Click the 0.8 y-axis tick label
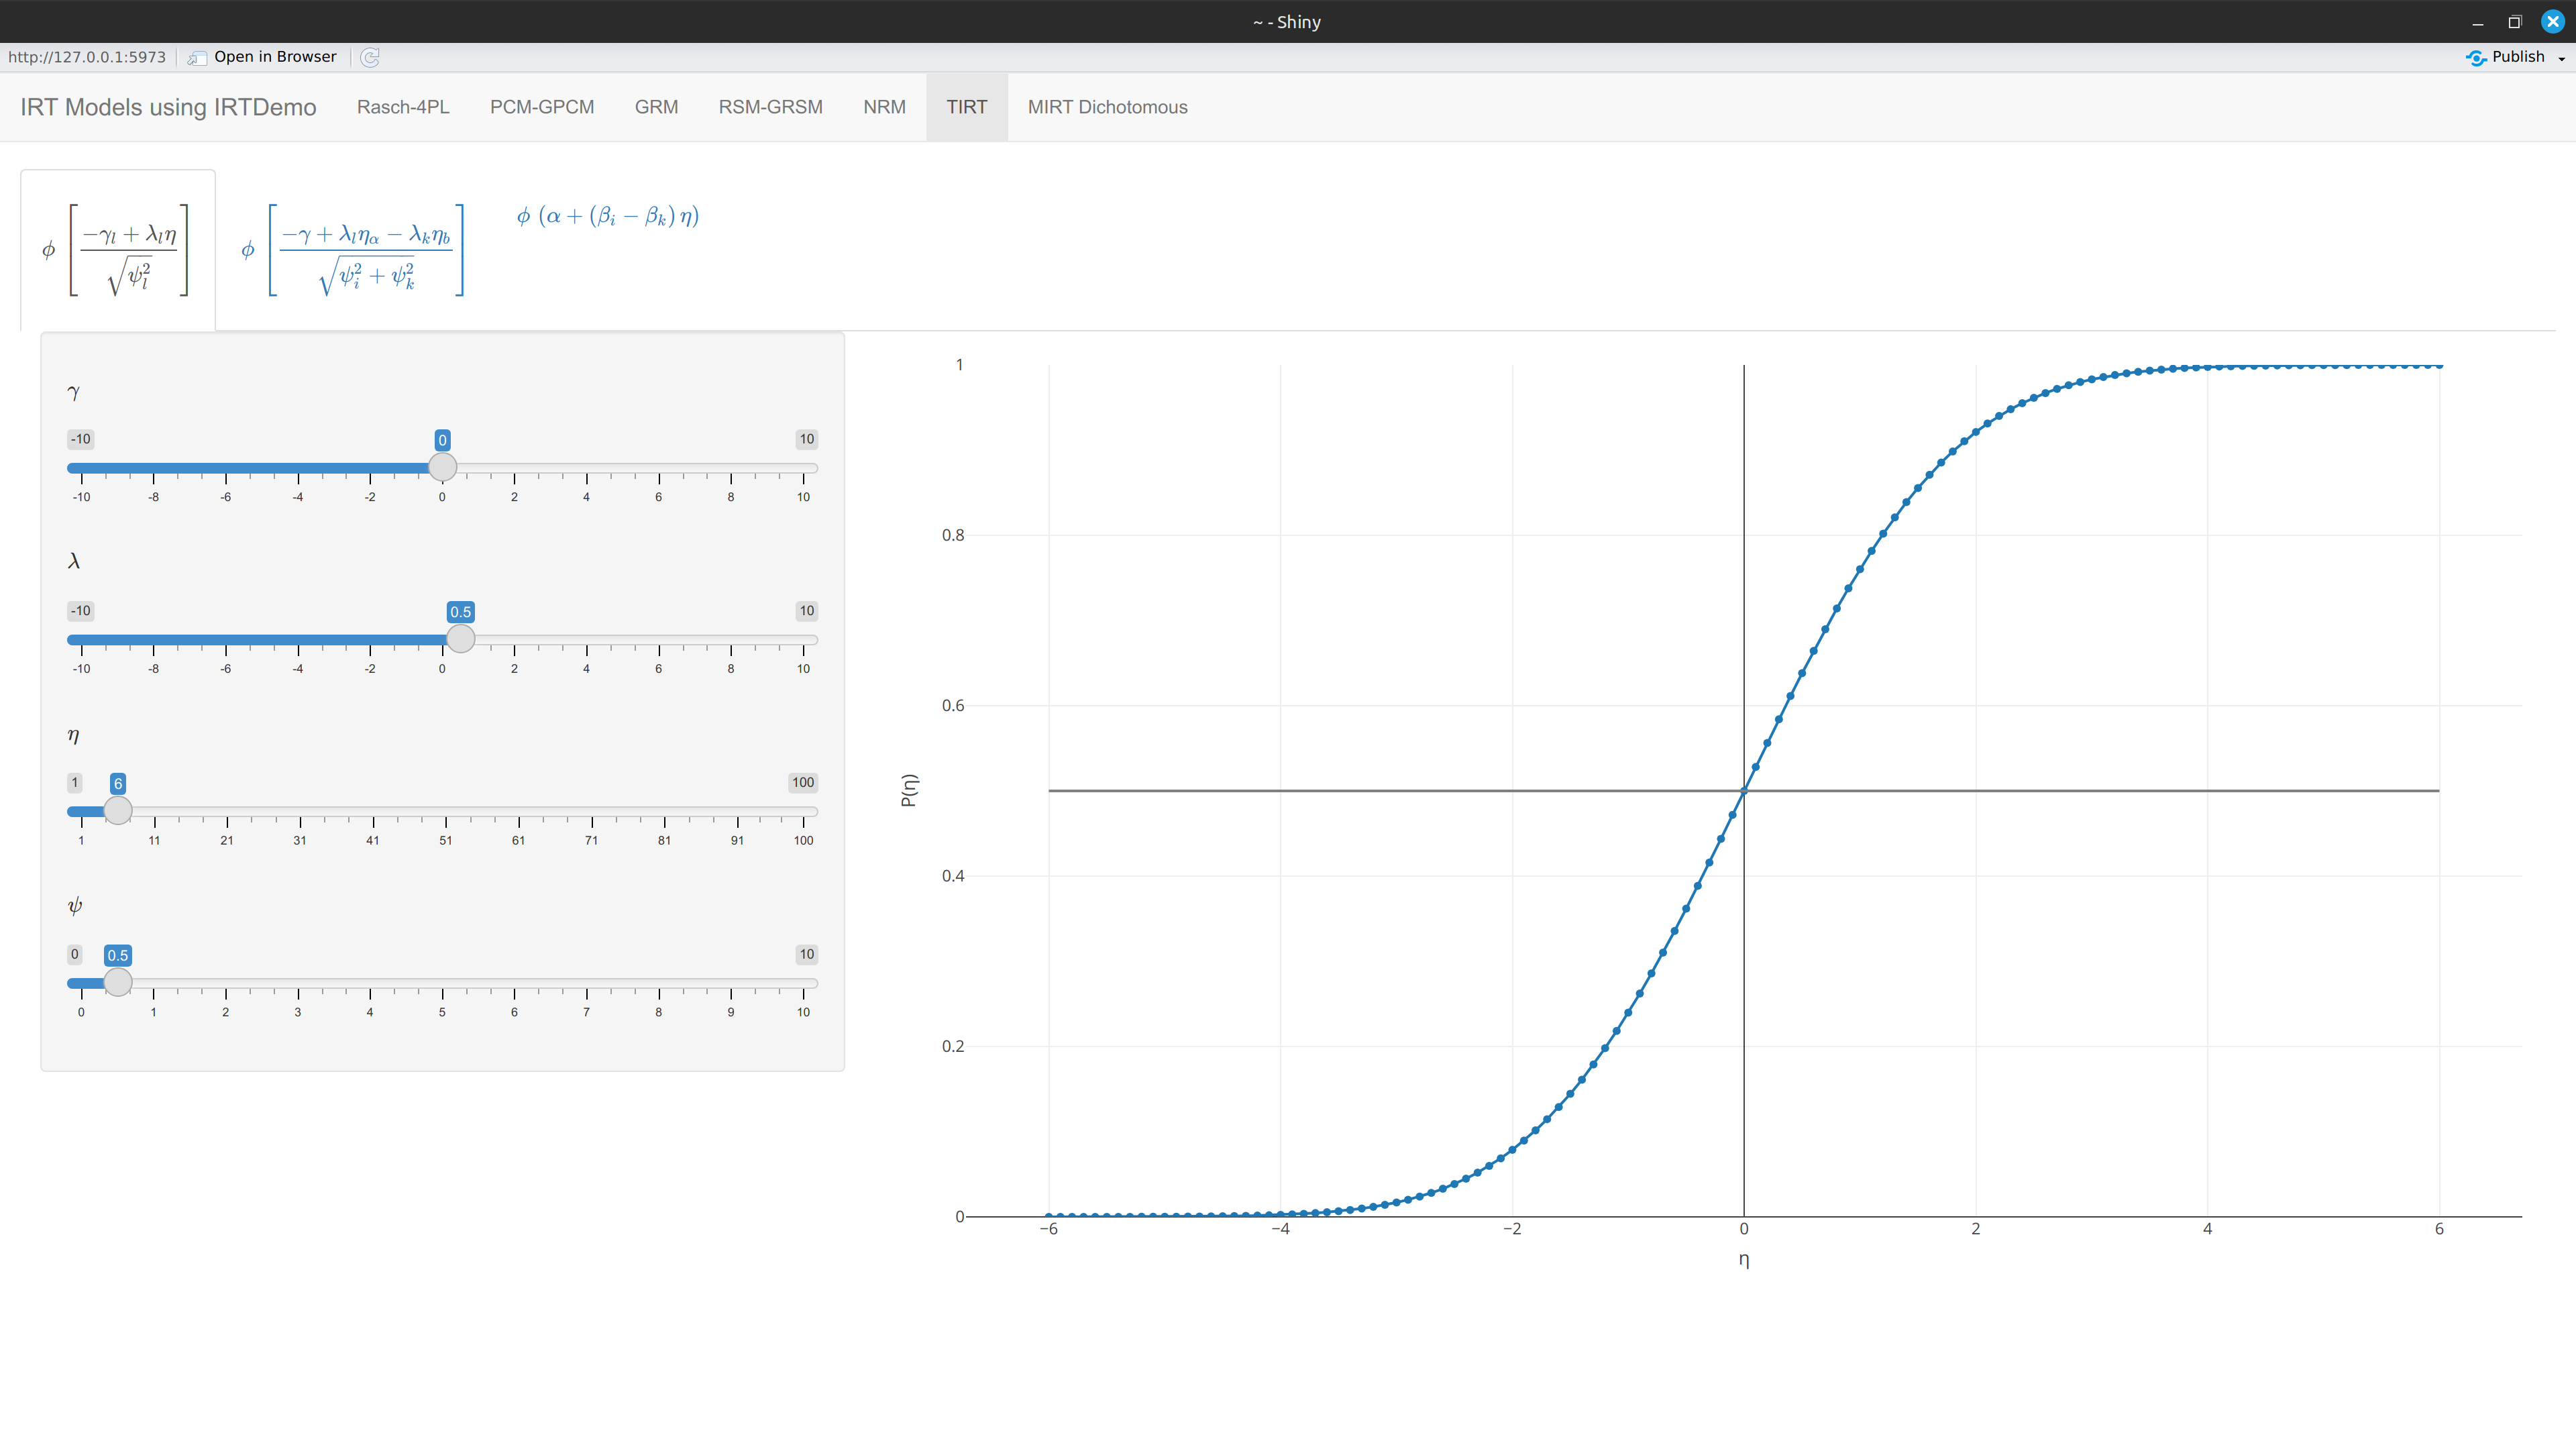The width and height of the screenshot is (2576, 1449). click(953, 535)
